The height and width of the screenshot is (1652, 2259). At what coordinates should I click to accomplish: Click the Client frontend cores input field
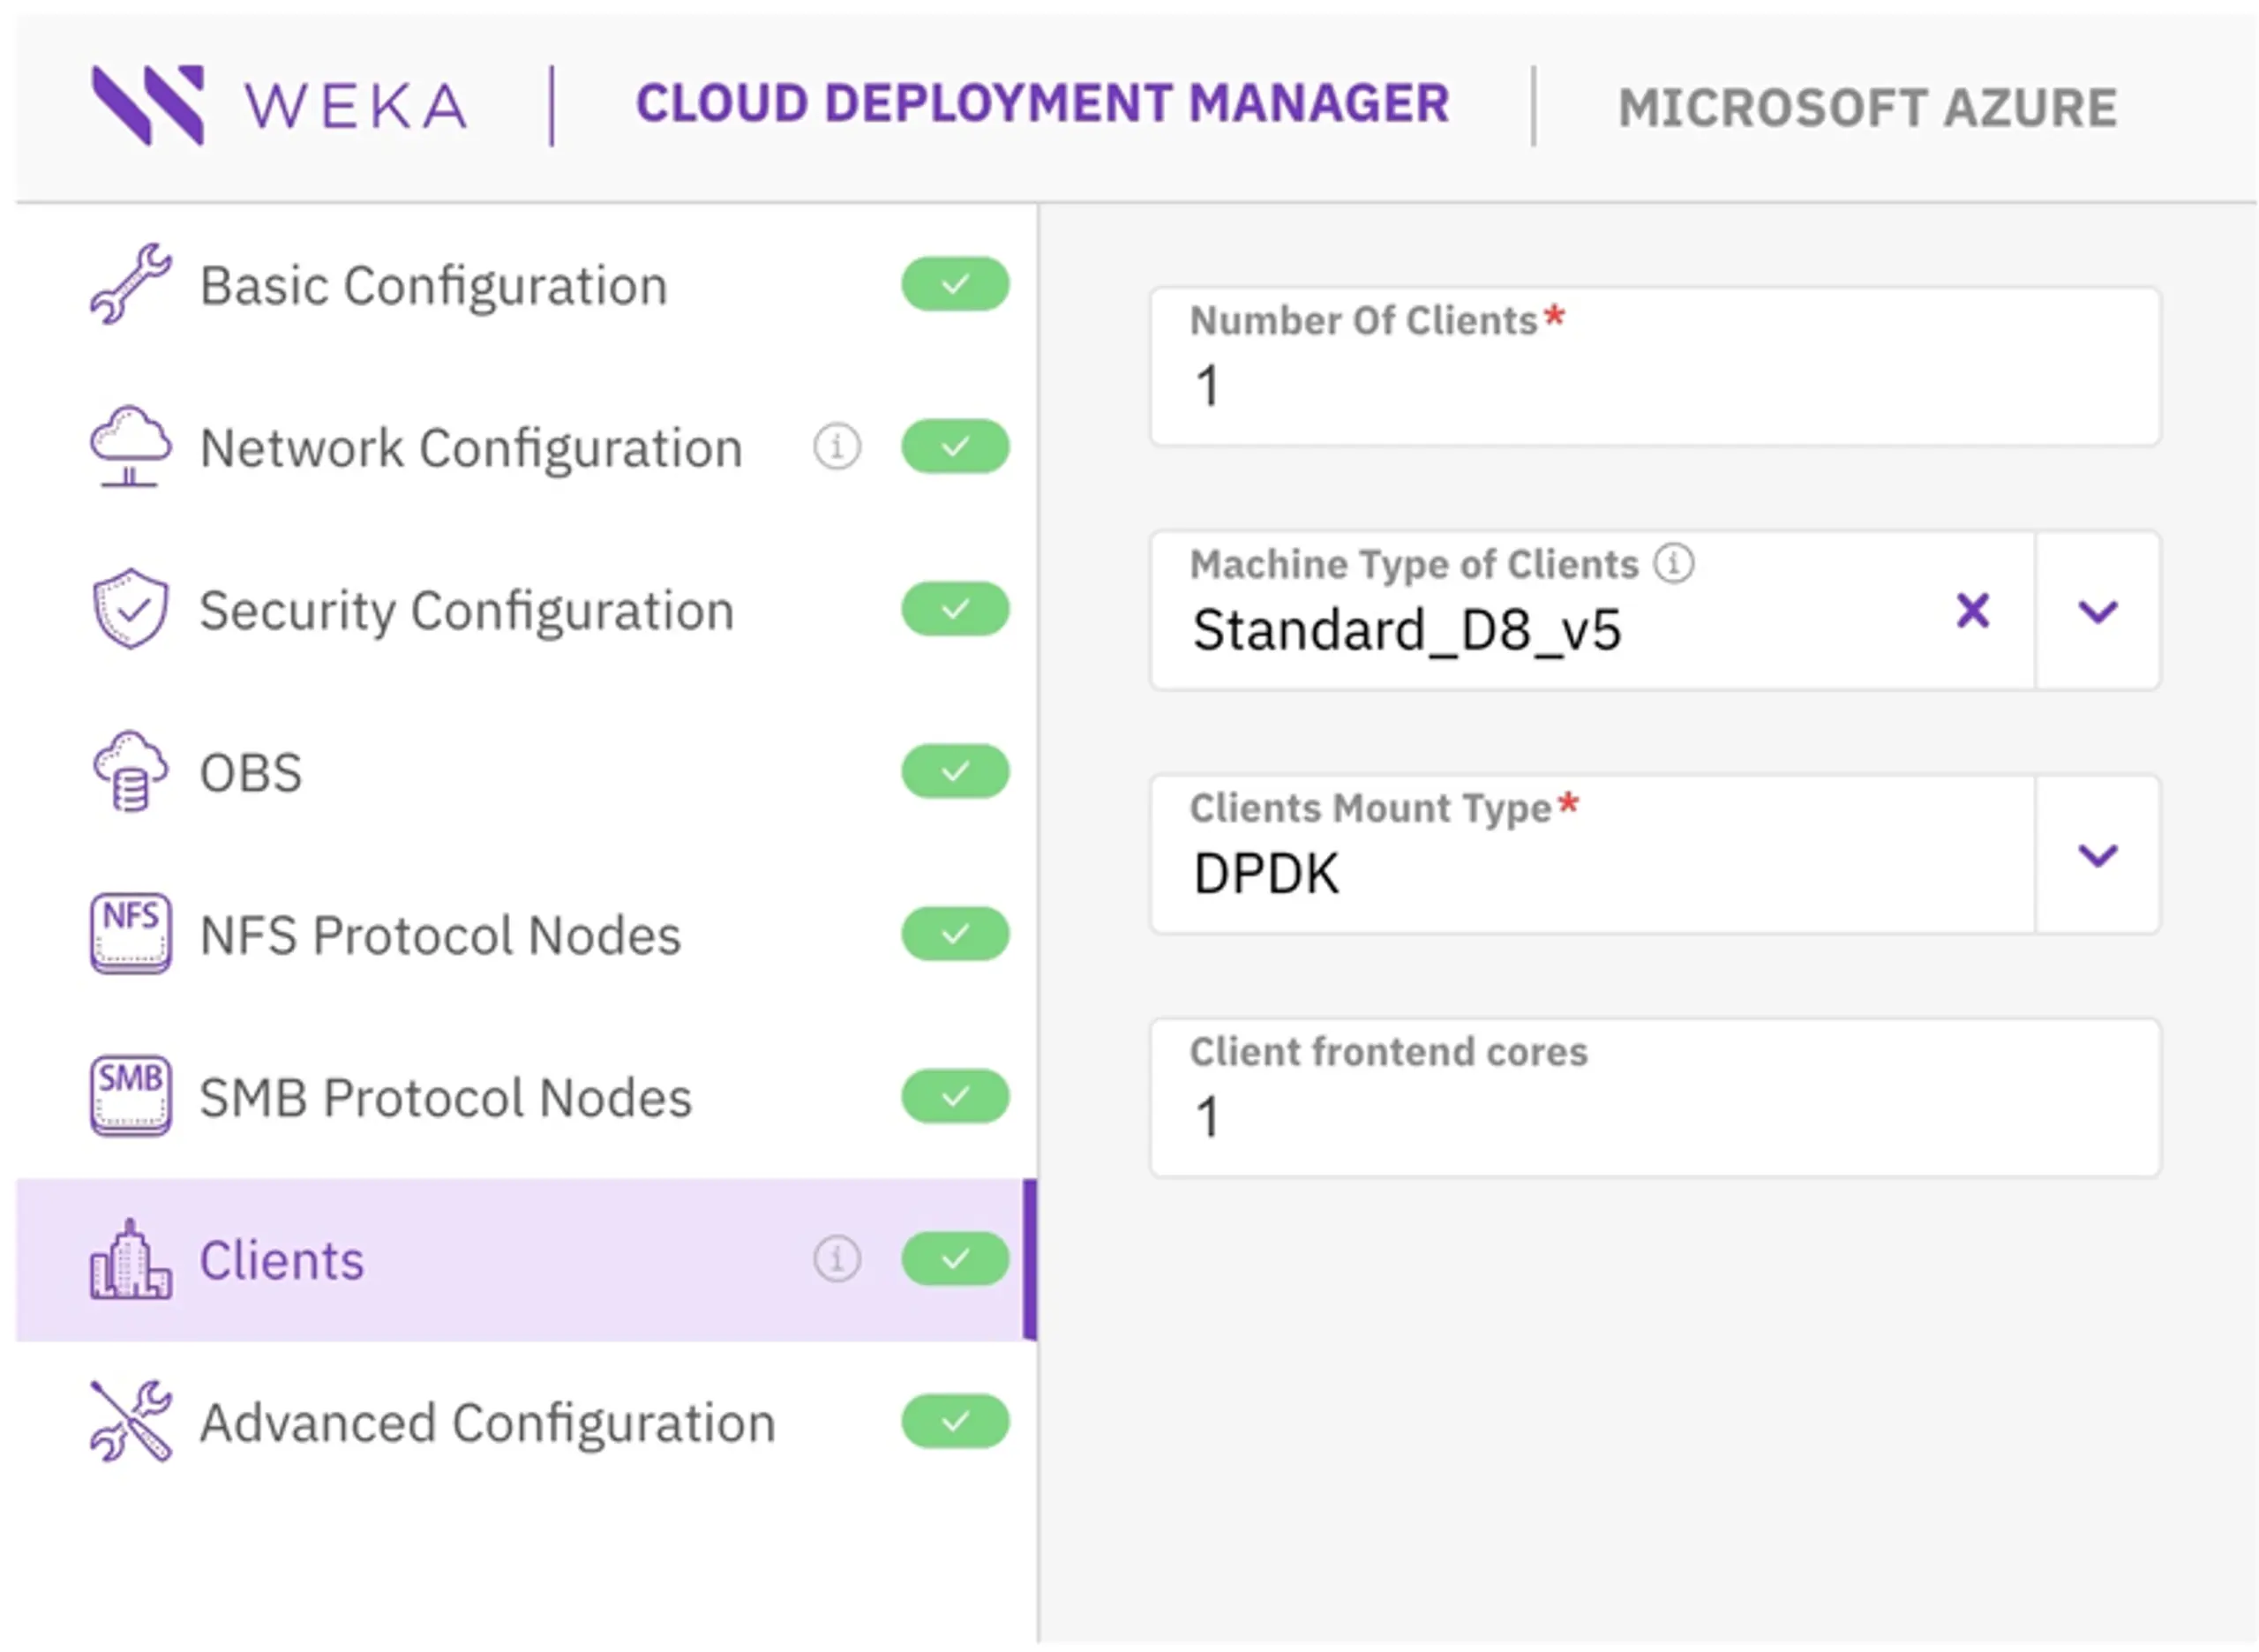1655,1097
